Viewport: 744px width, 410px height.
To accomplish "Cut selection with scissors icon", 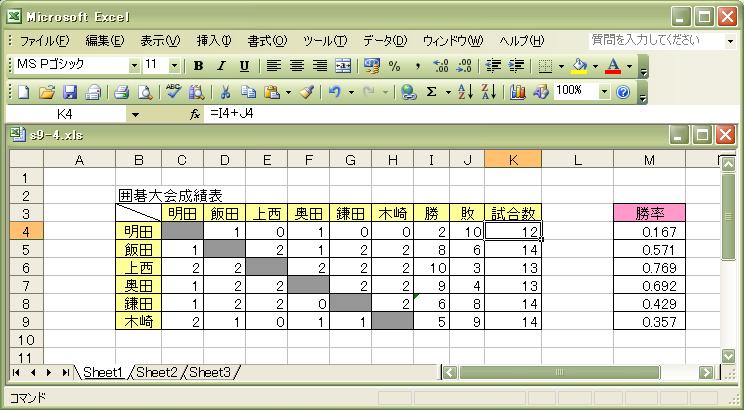I will (x=225, y=92).
